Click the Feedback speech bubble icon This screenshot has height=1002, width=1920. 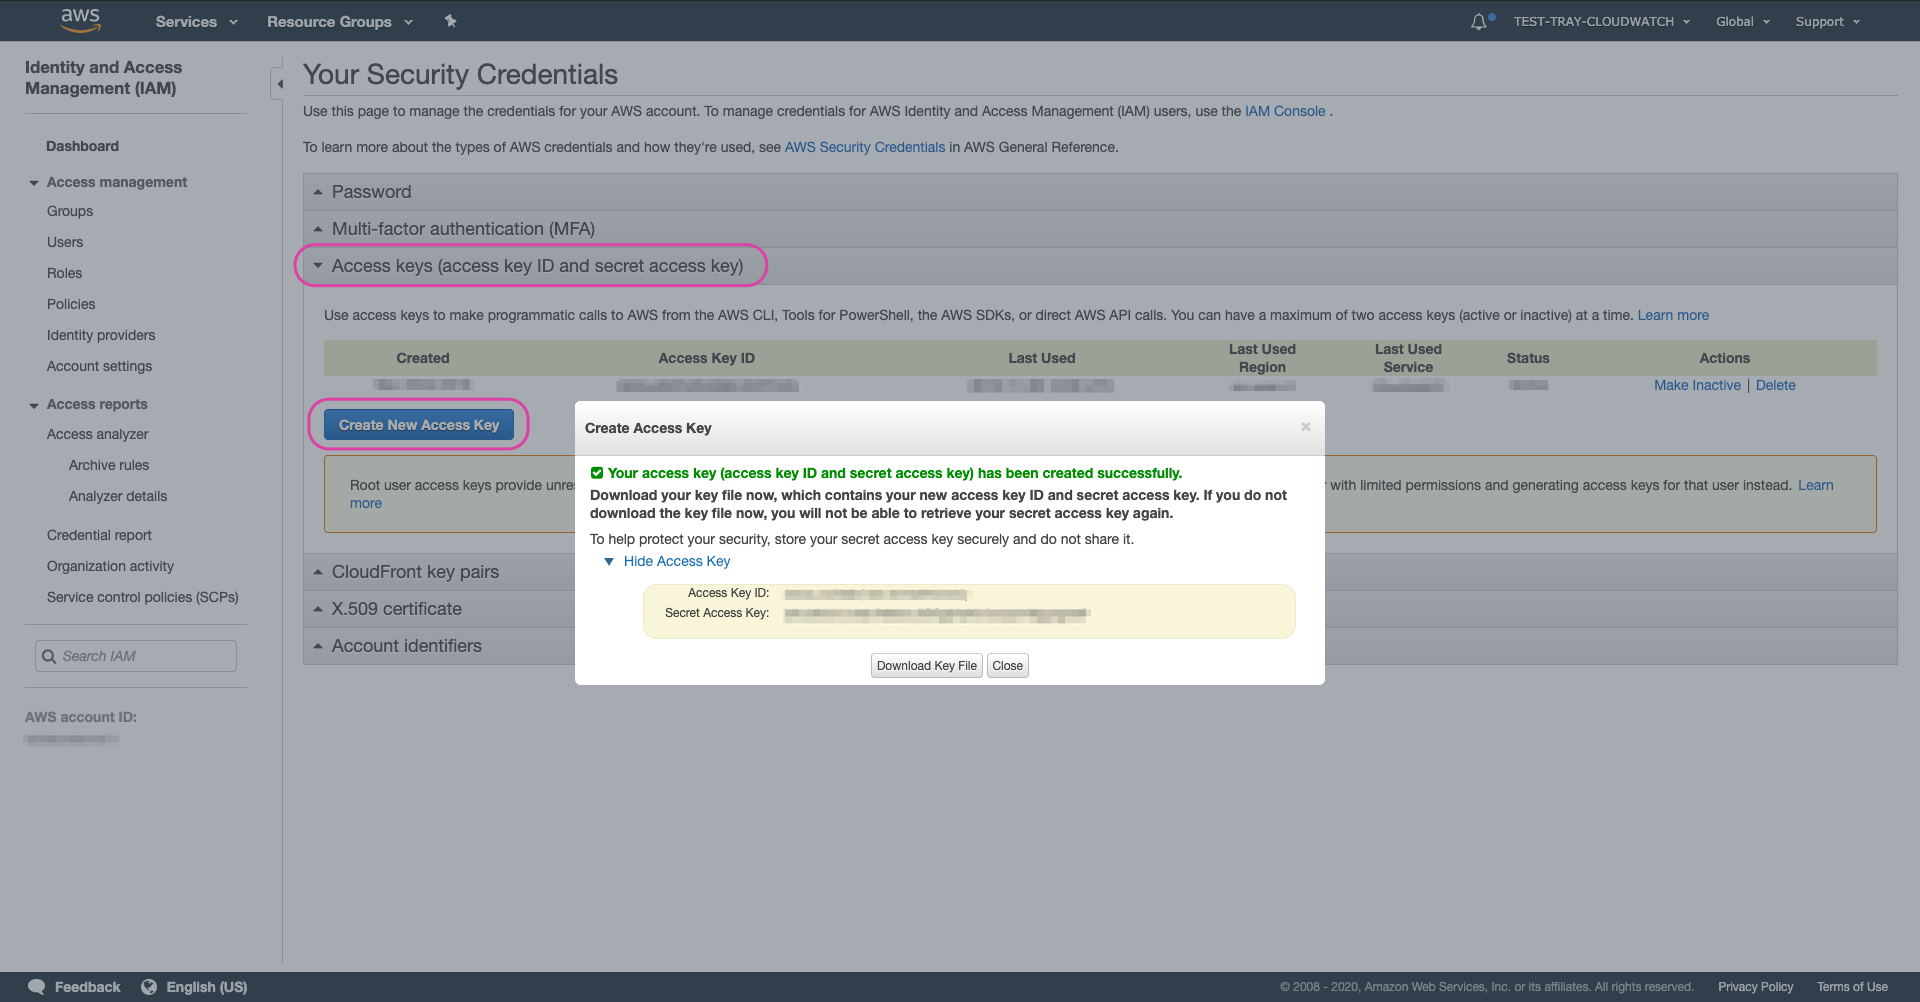coord(37,987)
